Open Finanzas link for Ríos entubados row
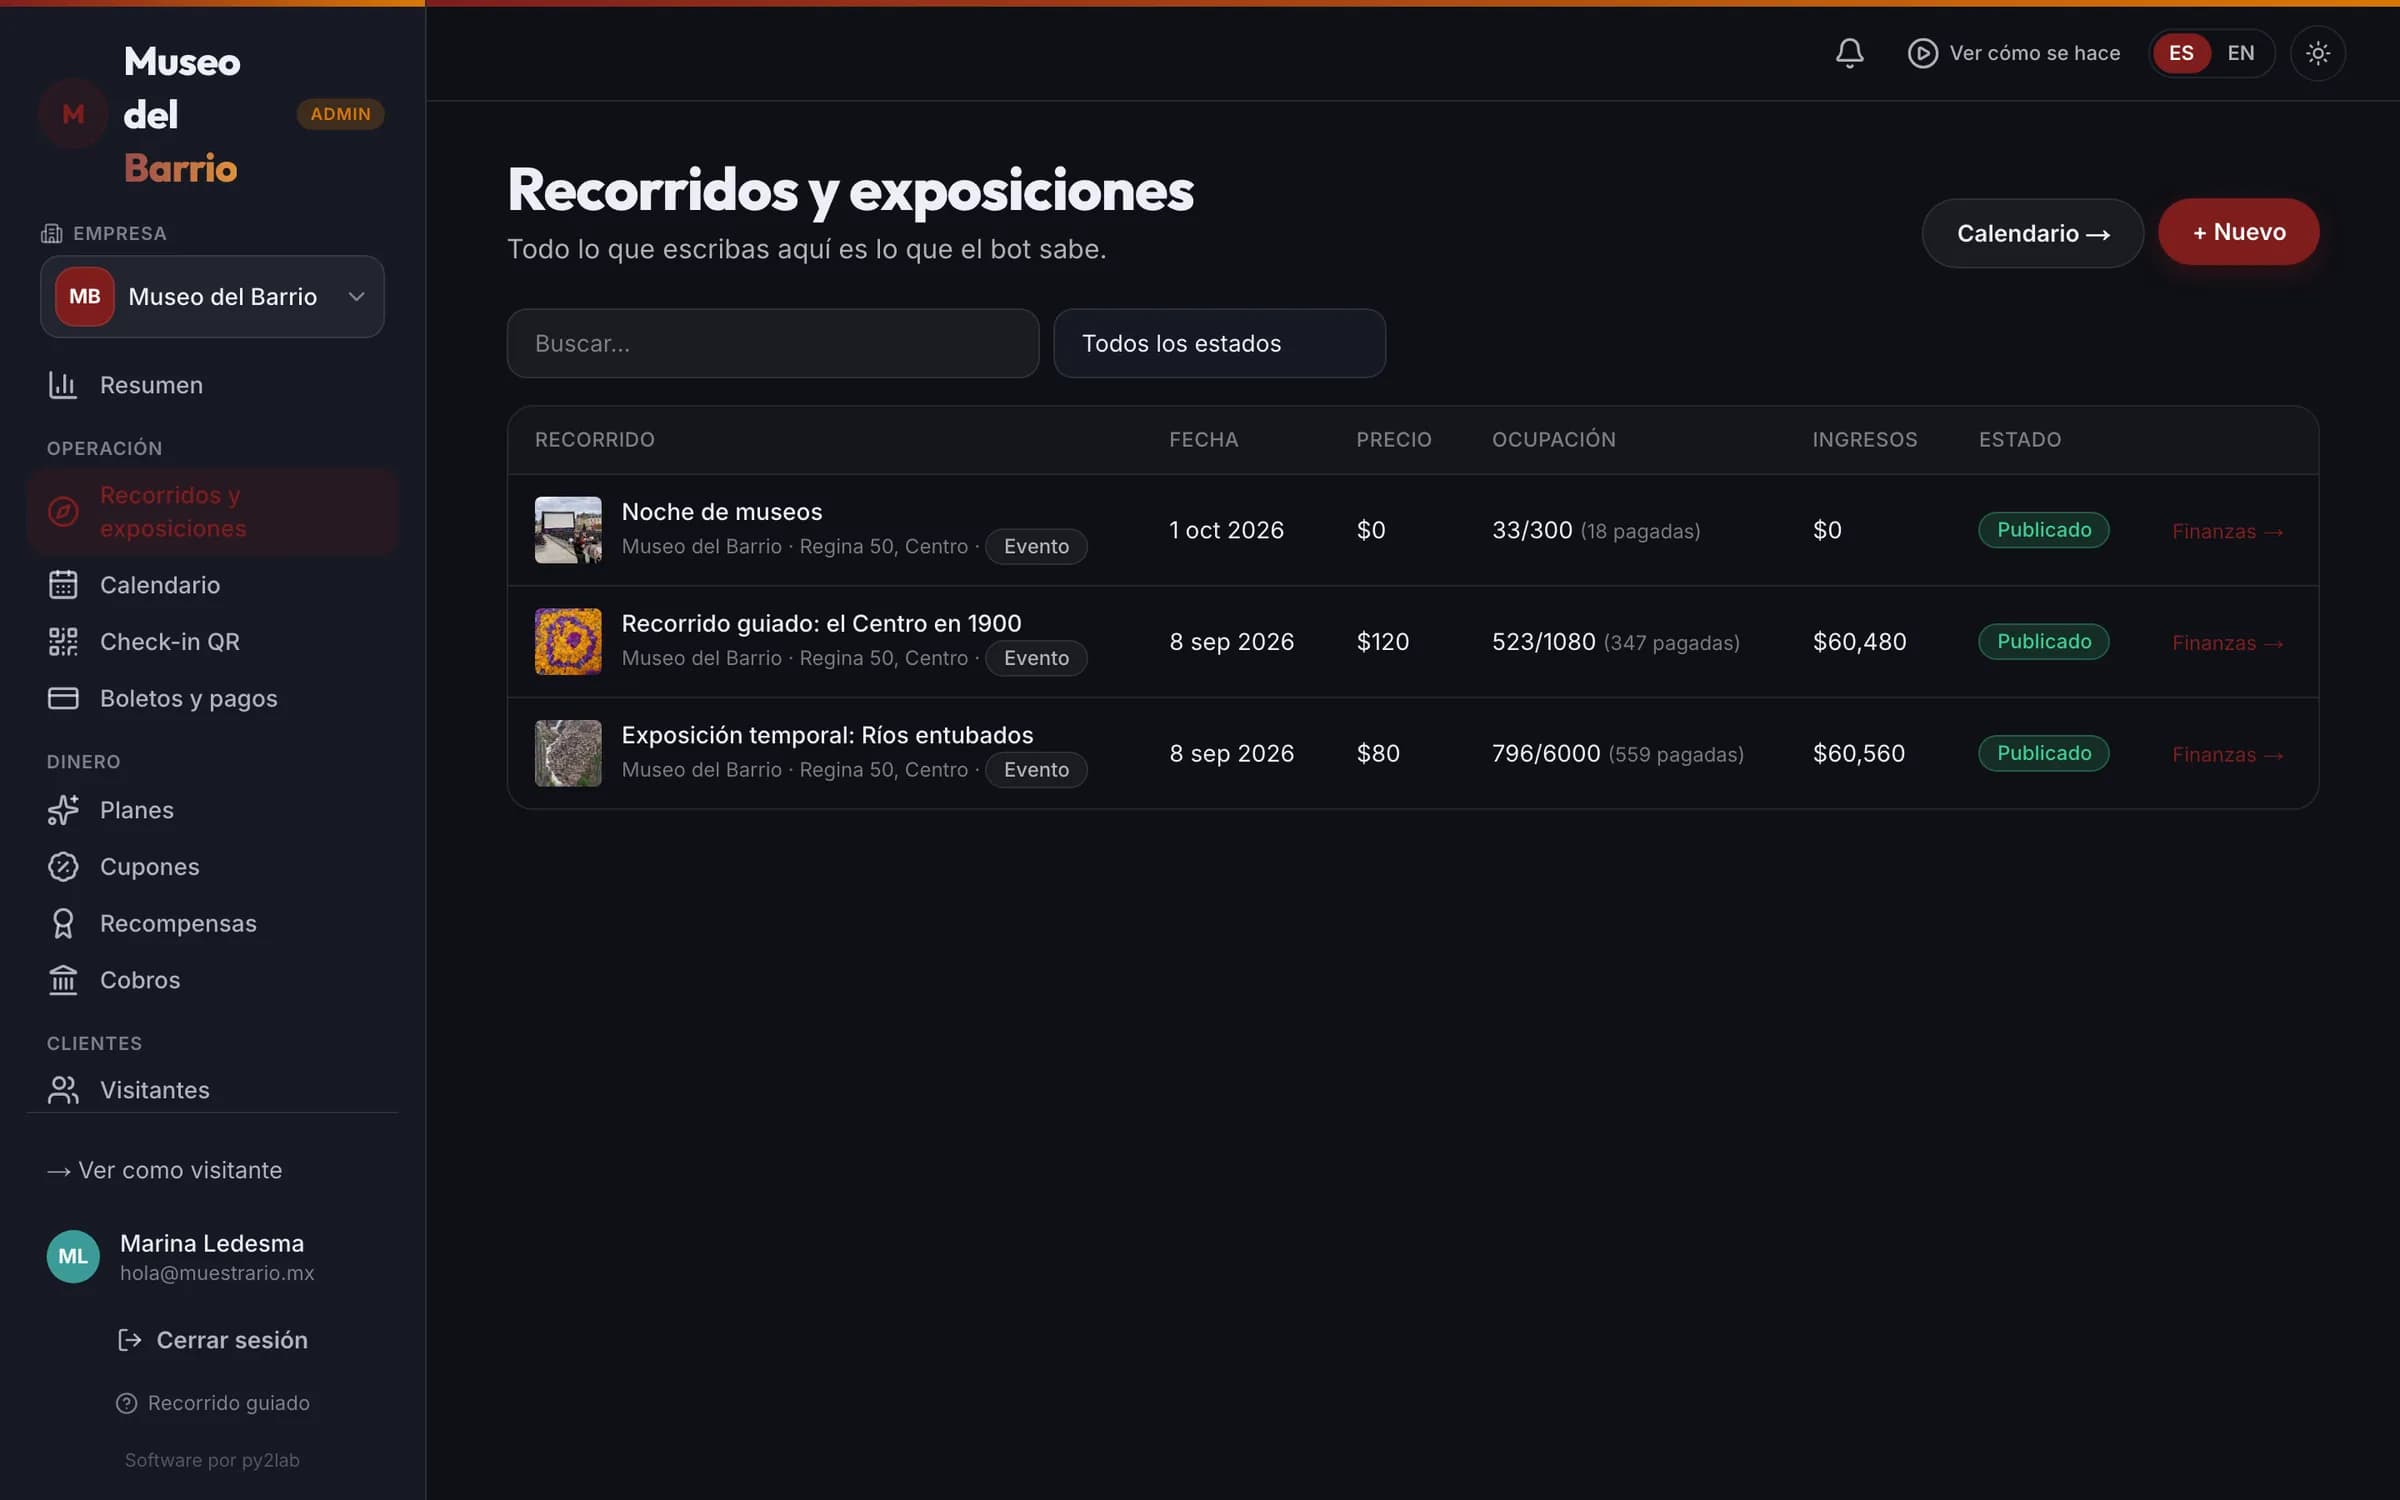Image resolution: width=2400 pixels, height=1500 pixels. pyautogui.click(x=2227, y=754)
